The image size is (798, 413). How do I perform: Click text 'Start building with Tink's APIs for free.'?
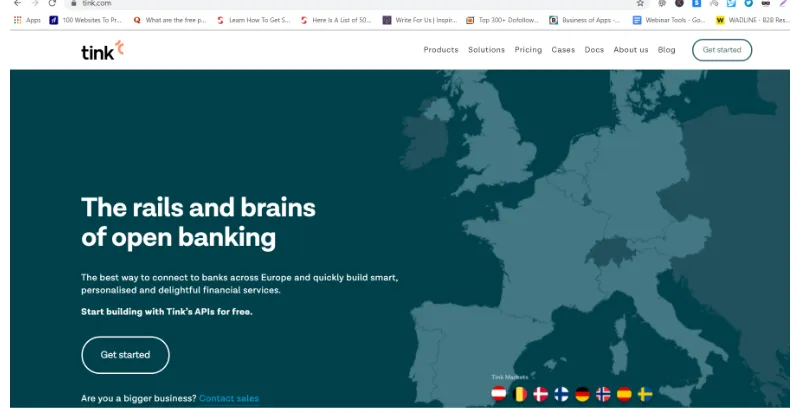(167, 312)
